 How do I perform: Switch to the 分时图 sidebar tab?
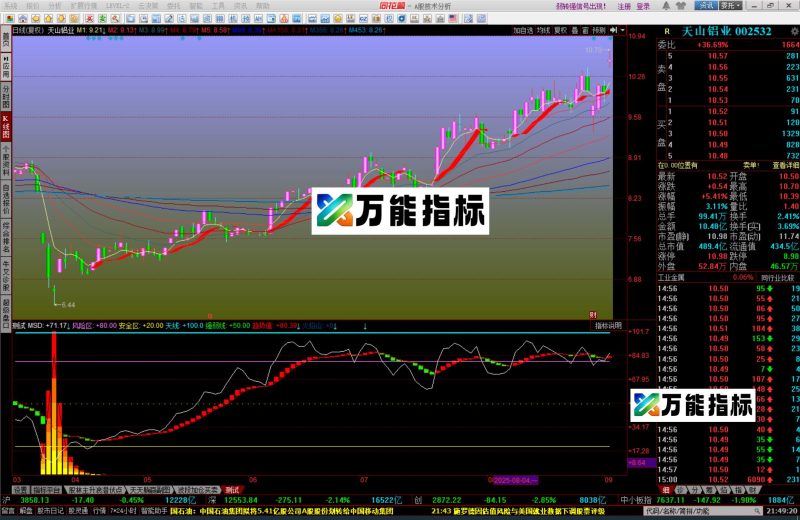pyautogui.click(x=6, y=96)
